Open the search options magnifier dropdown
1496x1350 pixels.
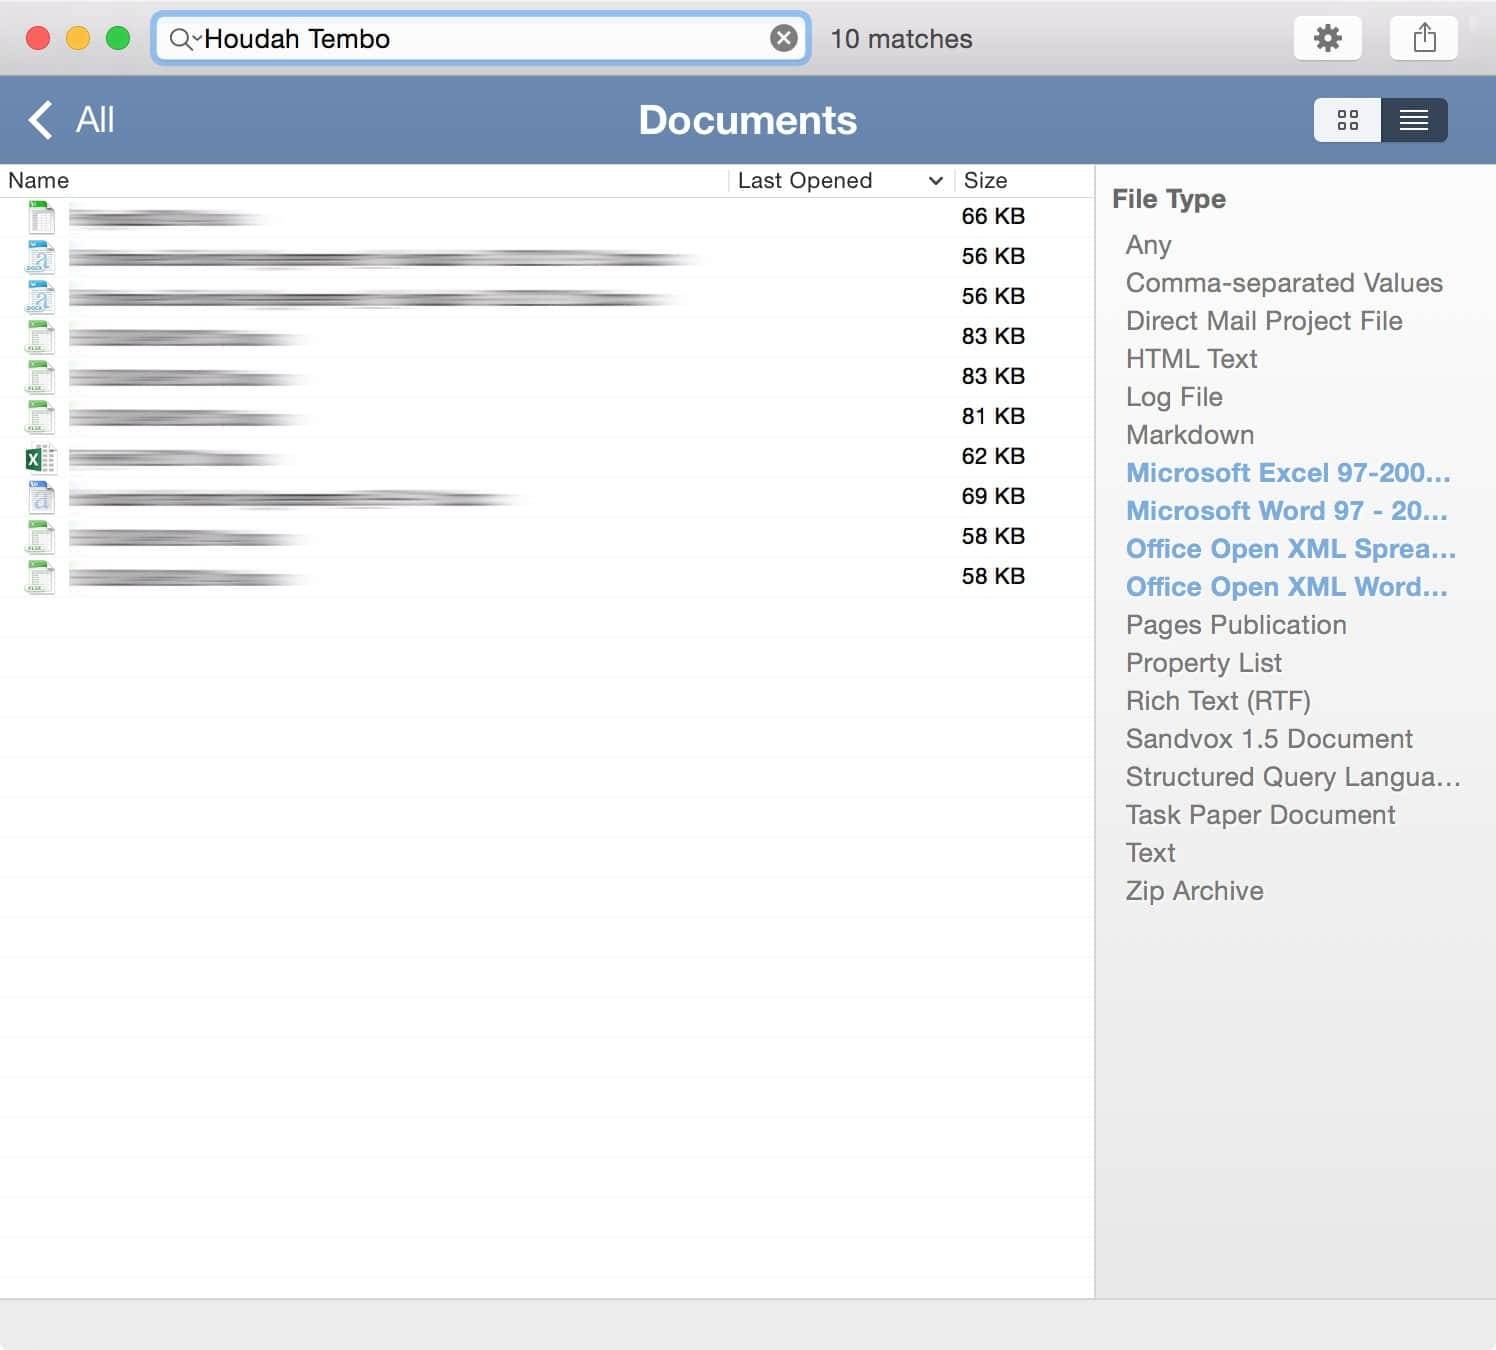184,39
